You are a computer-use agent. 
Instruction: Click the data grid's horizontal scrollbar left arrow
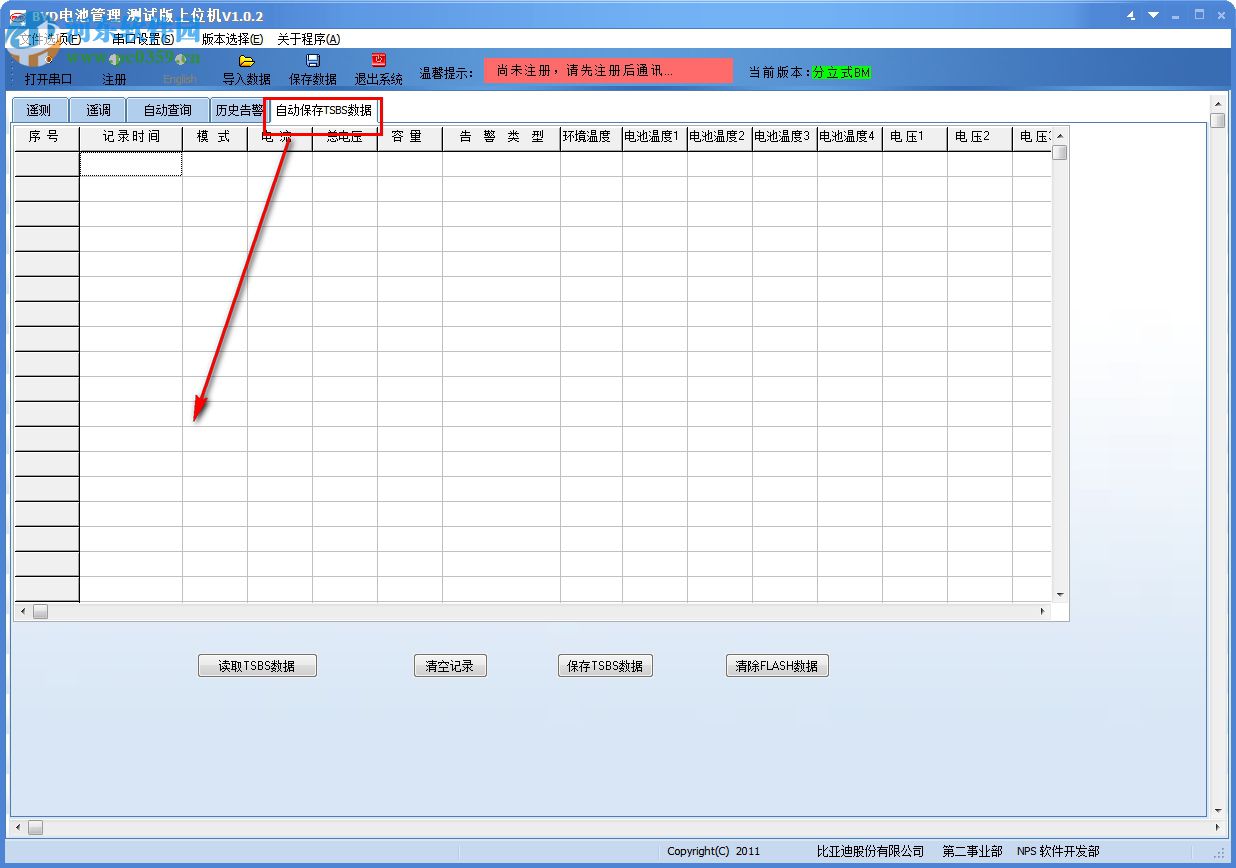[x=22, y=611]
